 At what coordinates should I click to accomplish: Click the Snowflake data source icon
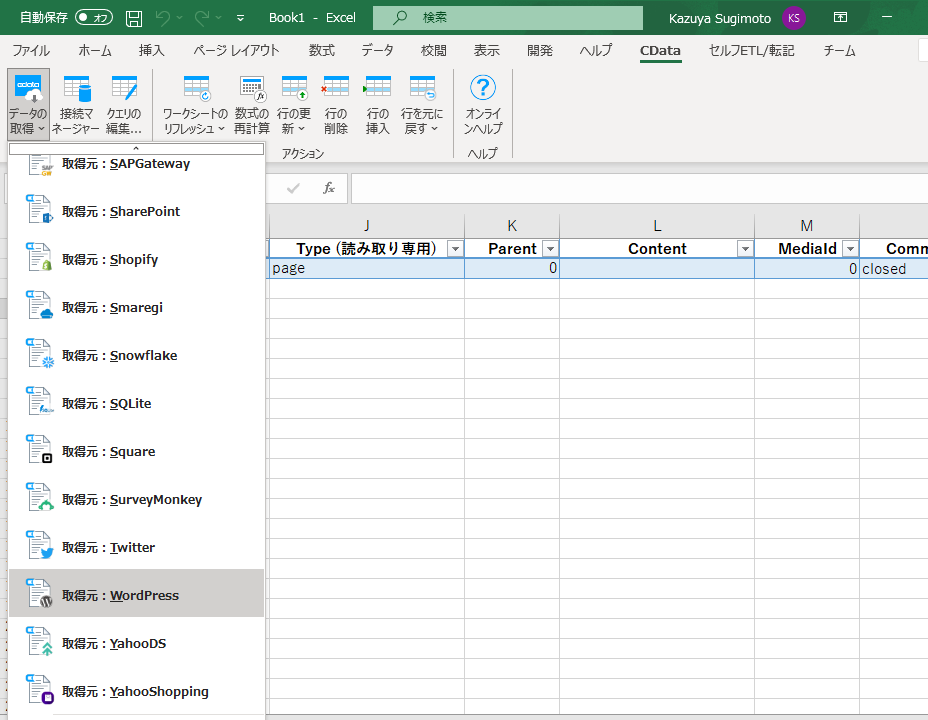pyautogui.click(x=39, y=354)
